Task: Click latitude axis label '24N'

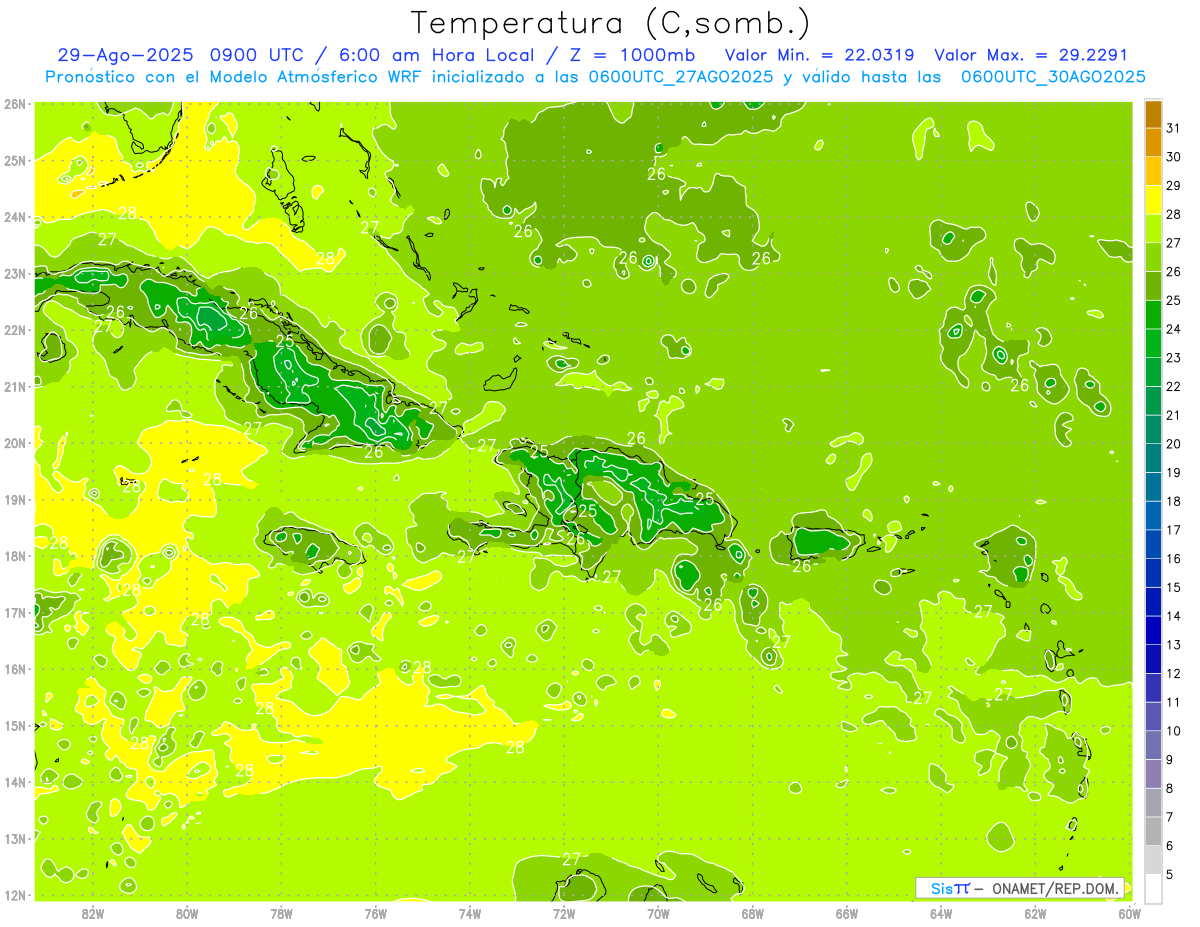Action: click(15, 216)
